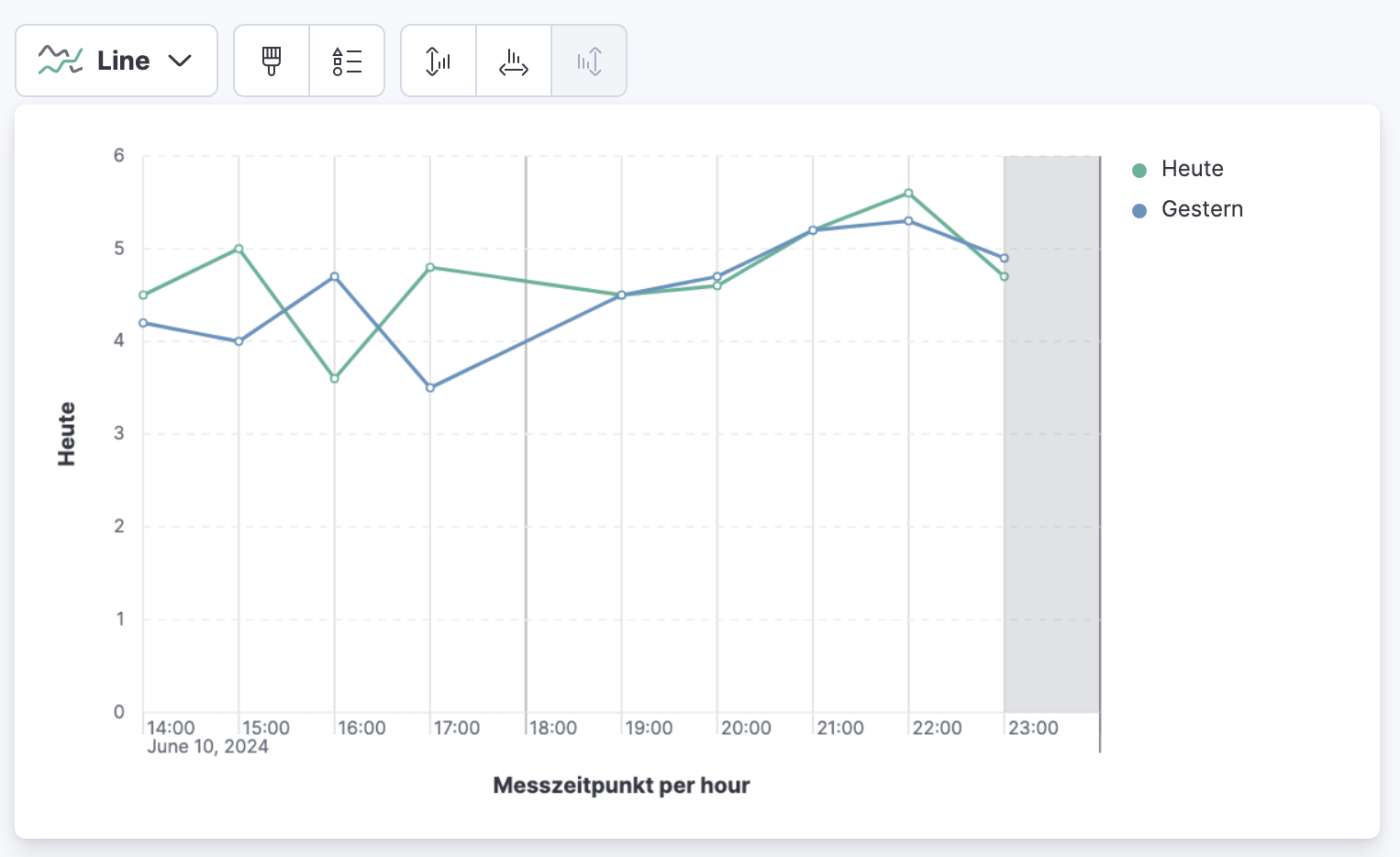The image size is (1400, 857).
Task: Open the series settings list icon
Action: (347, 60)
